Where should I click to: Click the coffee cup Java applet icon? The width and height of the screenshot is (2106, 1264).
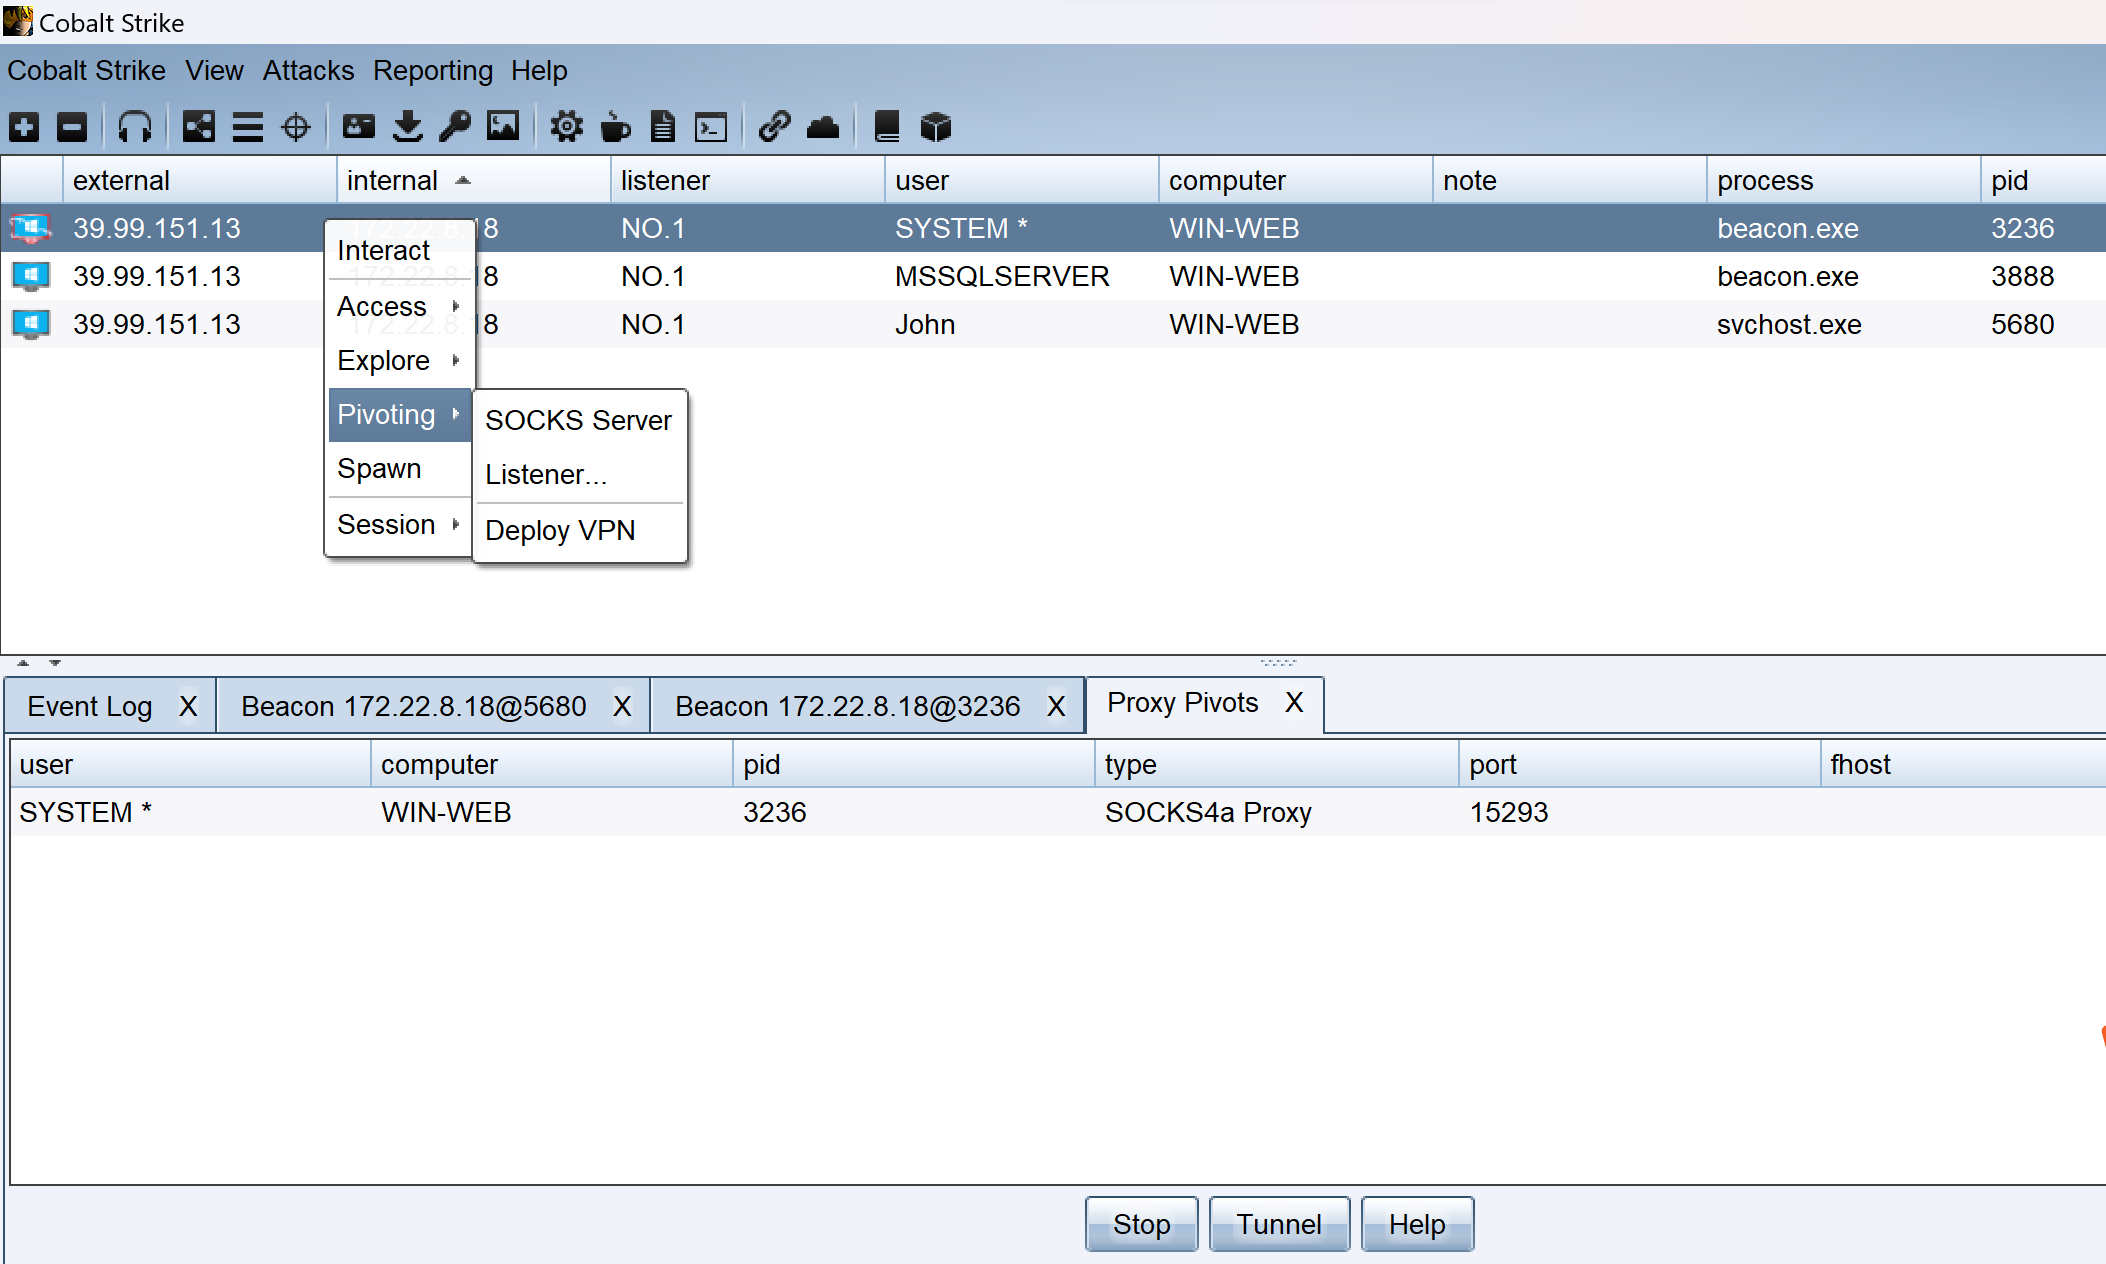point(616,127)
